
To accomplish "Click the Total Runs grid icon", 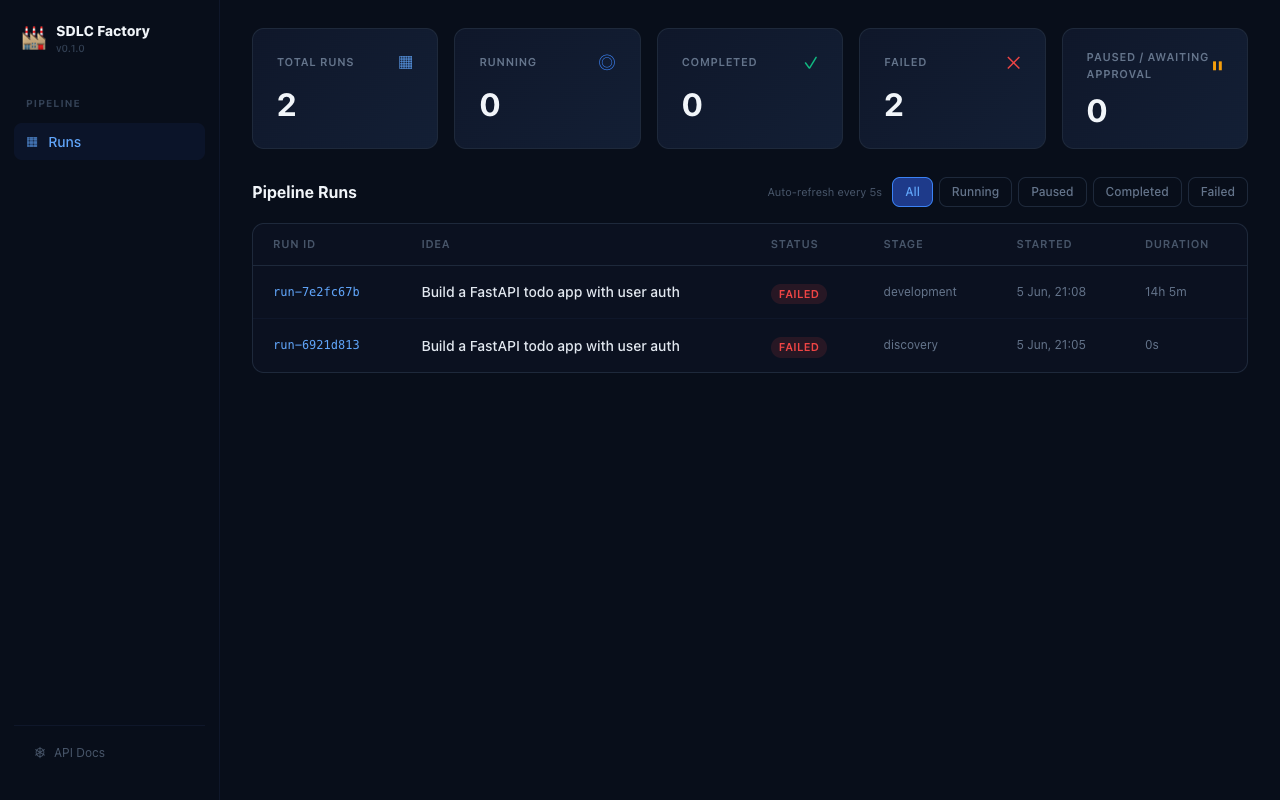I will [405, 62].
